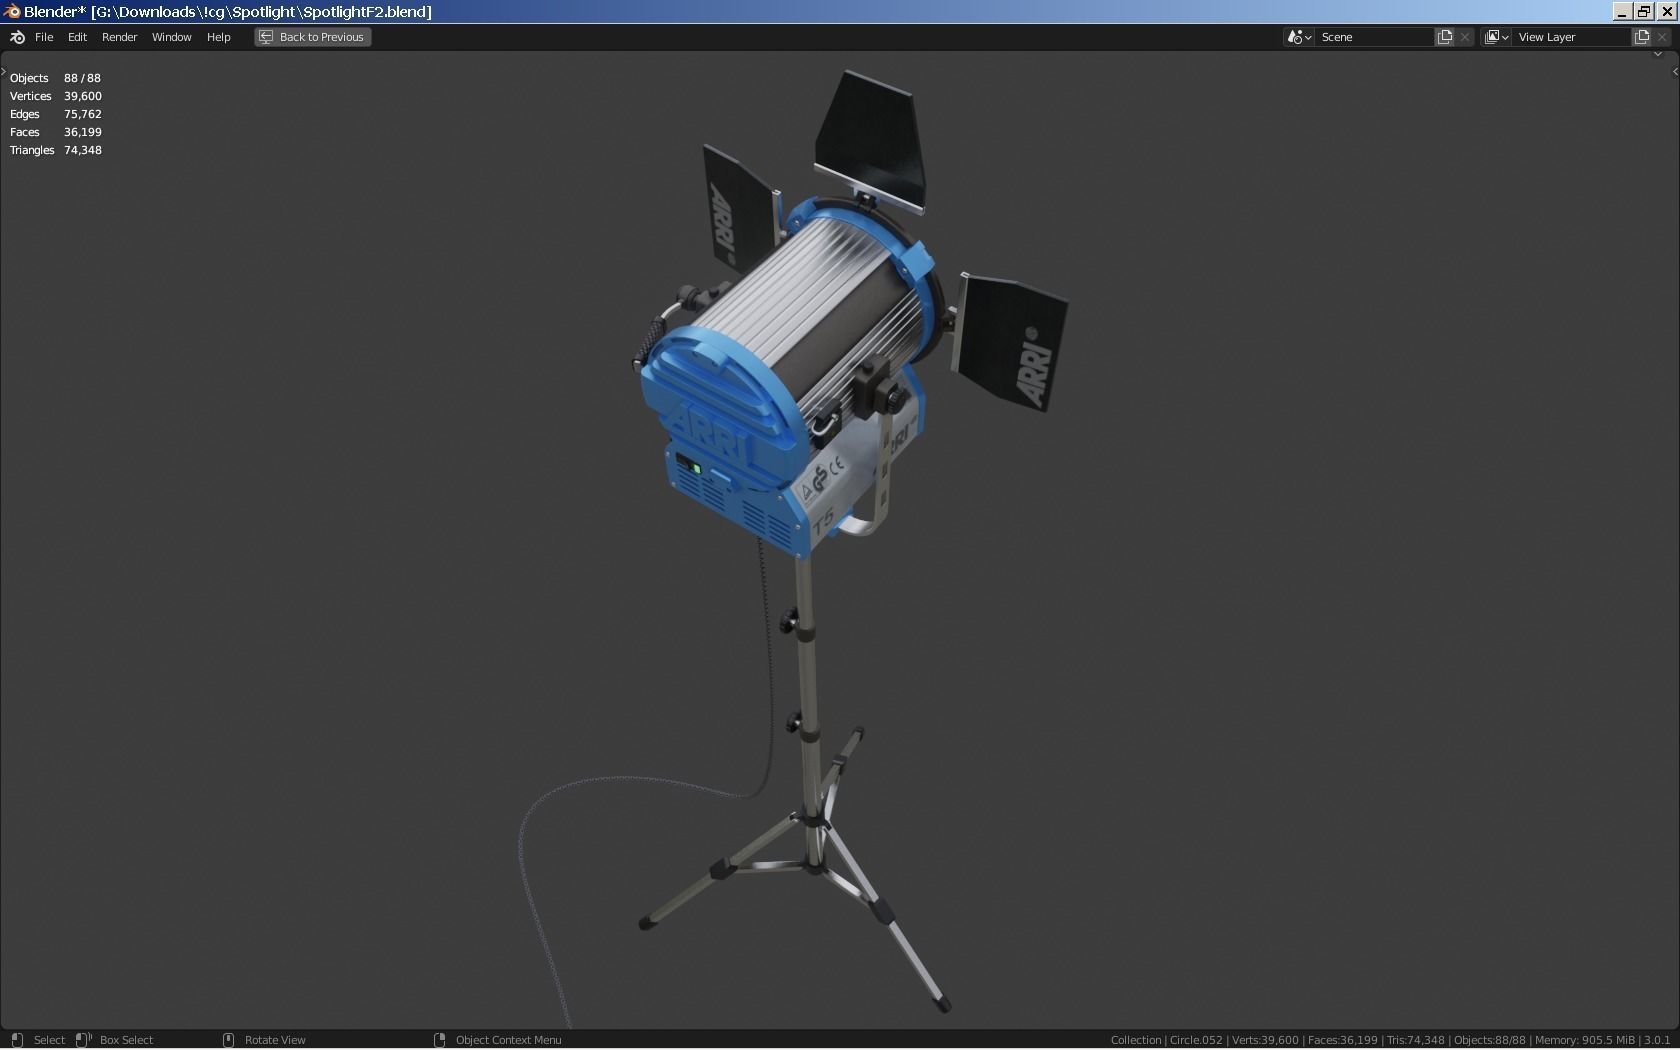Screen dimensions: 1680x1050
Task: Open the view layer browse dropdown
Action: tap(1496, 37)
